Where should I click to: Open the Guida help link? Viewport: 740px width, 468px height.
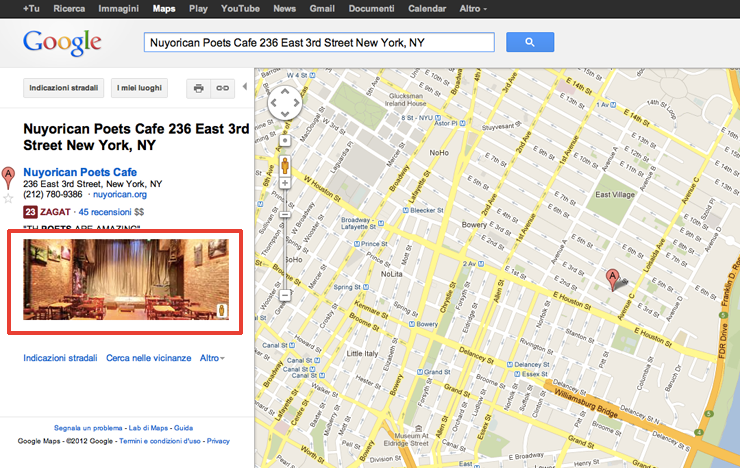(x=184, y=428)
